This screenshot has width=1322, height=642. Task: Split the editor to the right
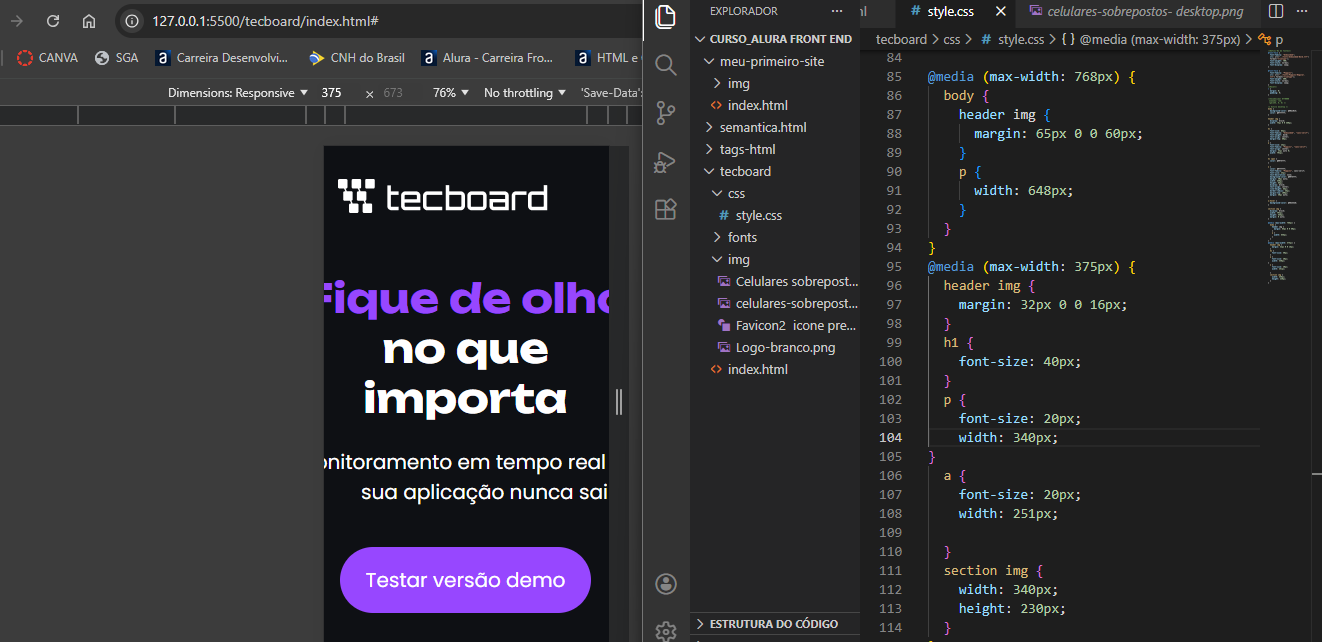click(1275, 11)
